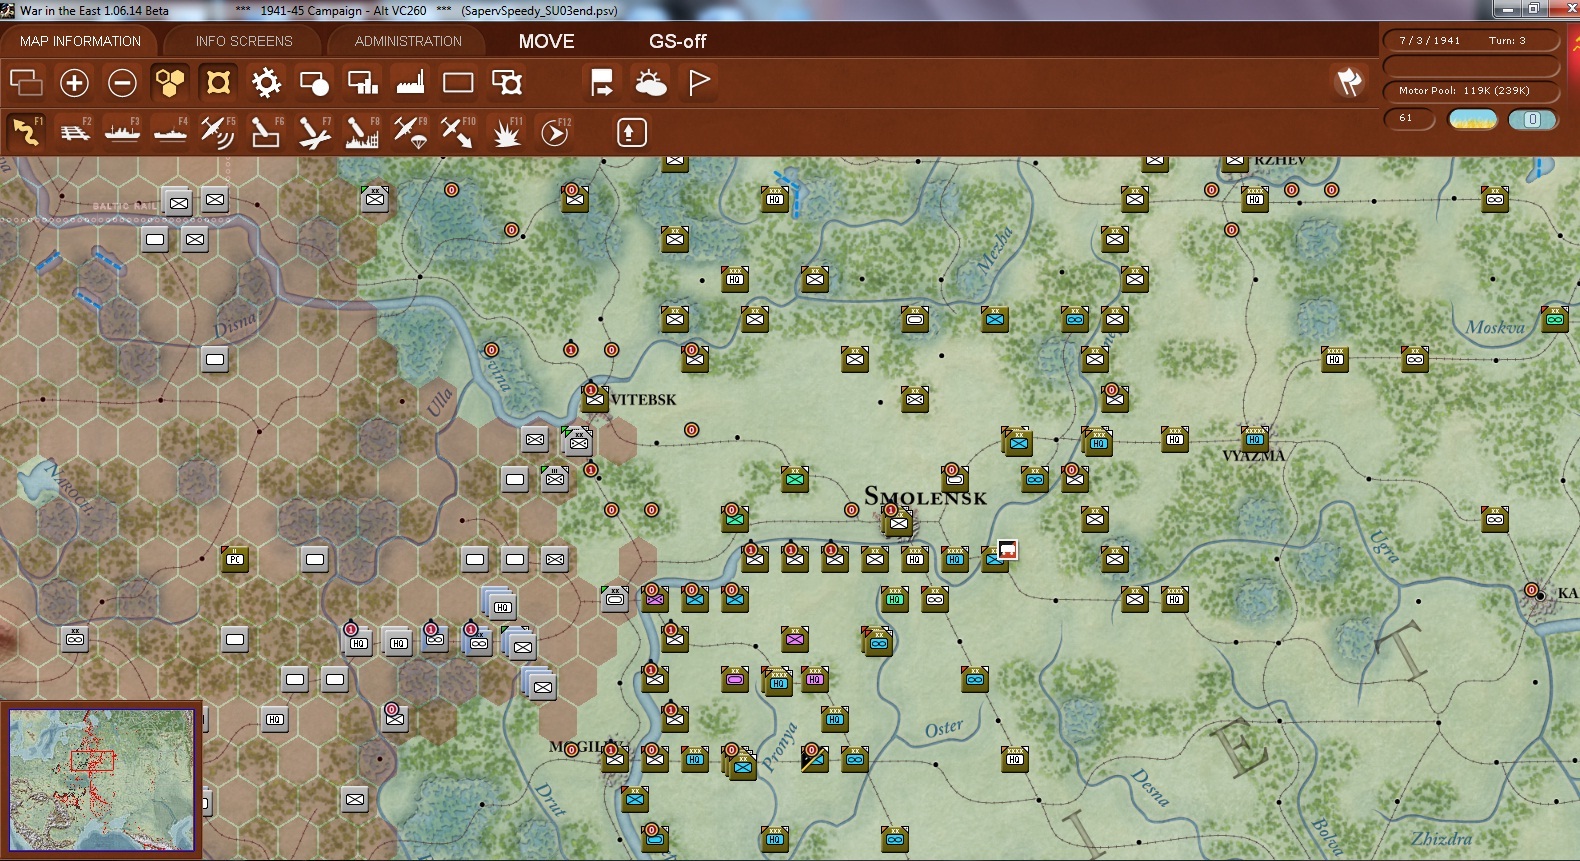The height and width of the screenshot is (861, 1580).
Task: Click the RZHEV city label
Action: [x=1280, y=161]
